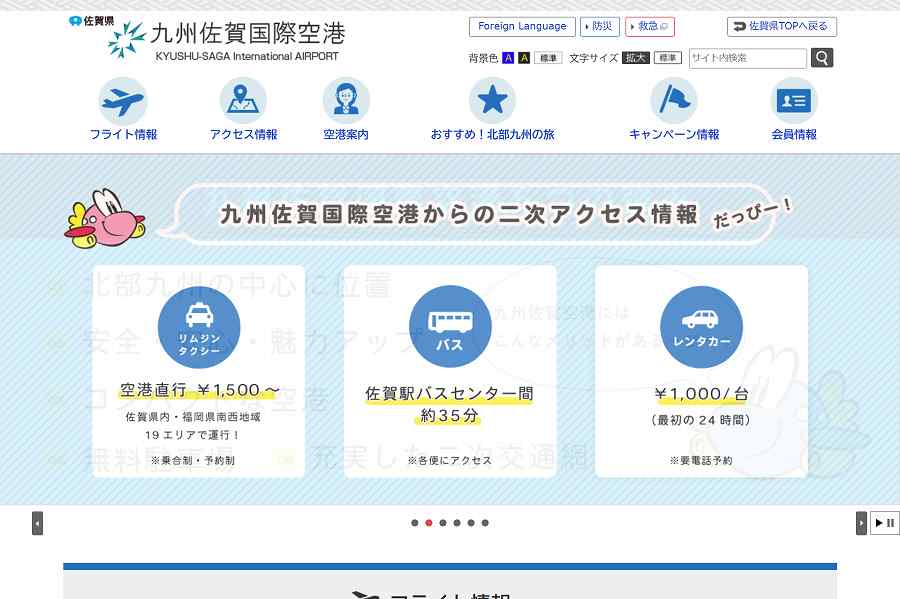Click 佐賀駅バスセンター間 text
900x599 pixels.
pos(450,394)
